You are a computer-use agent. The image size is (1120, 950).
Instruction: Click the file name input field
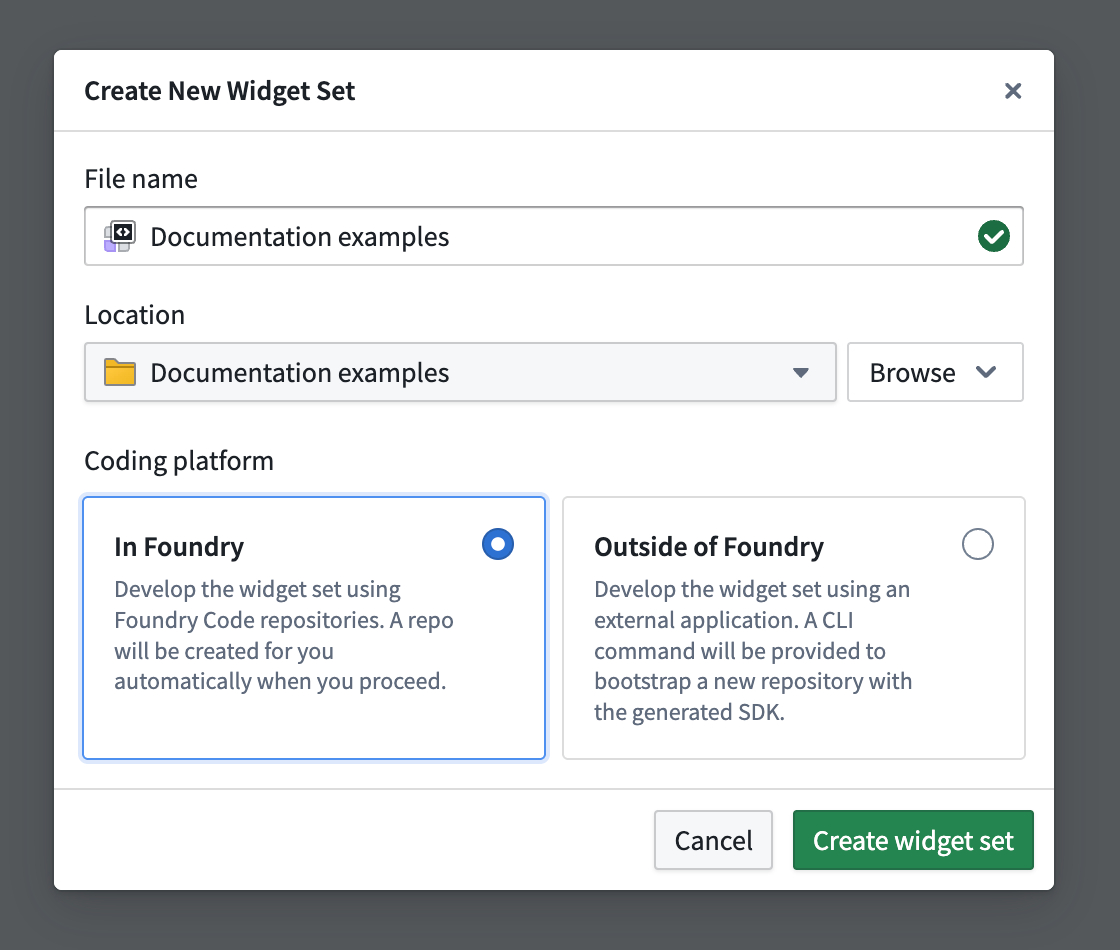554,236
